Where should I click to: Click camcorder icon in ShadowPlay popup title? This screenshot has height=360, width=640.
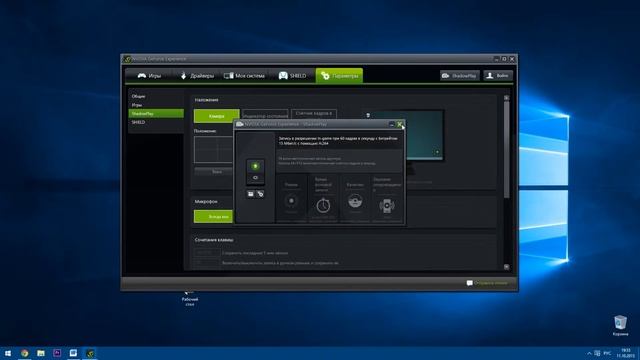[240, 124]
